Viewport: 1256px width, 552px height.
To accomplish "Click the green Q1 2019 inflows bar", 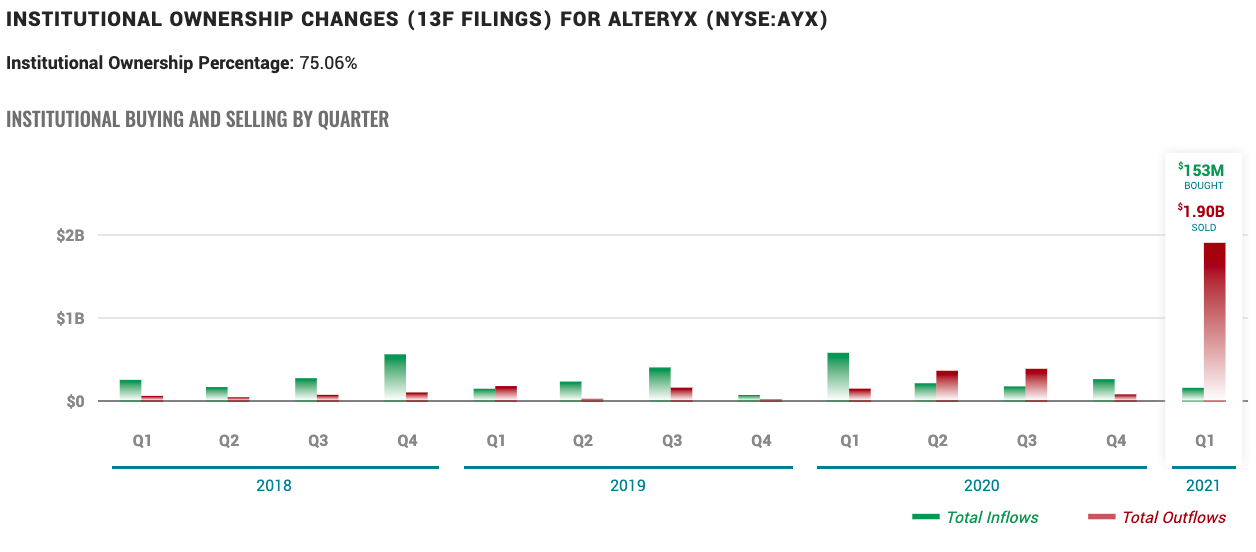I will (484, 395).
